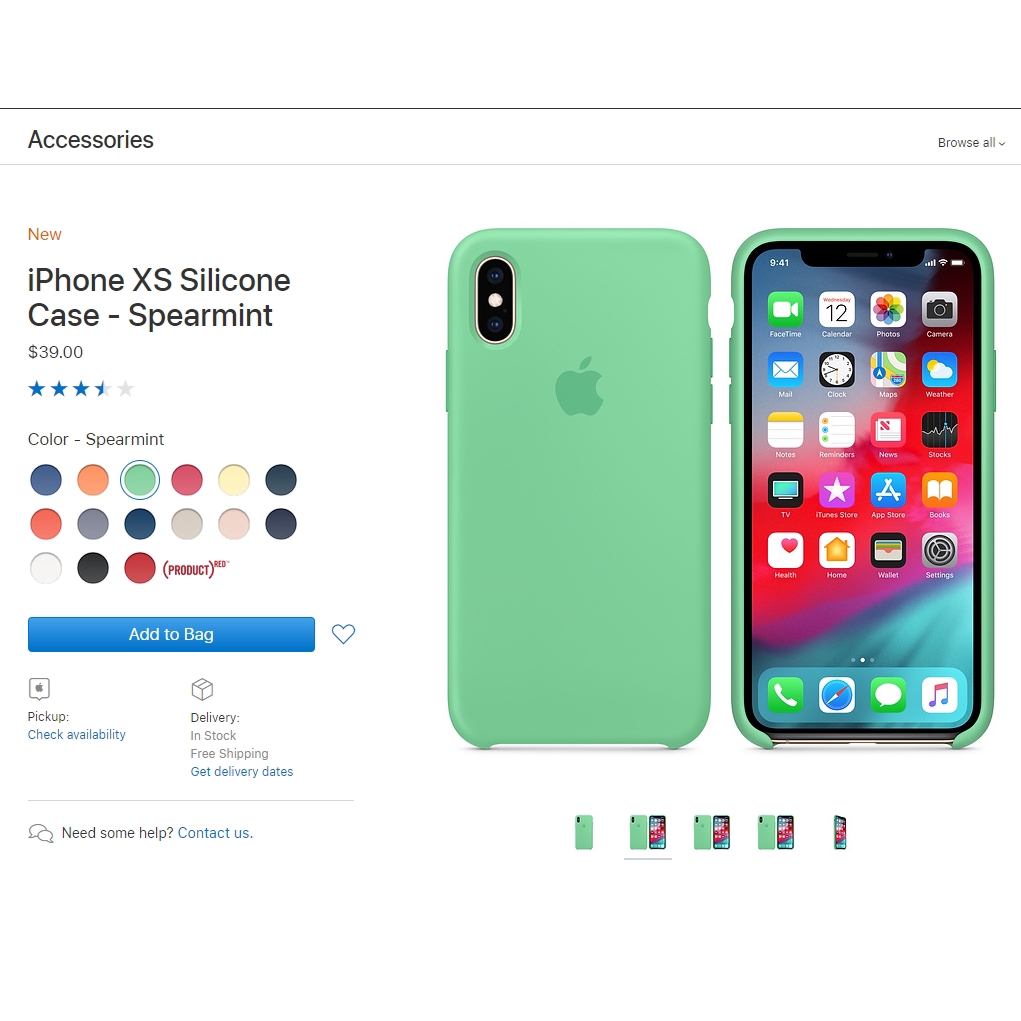Click the Apple Store pickup icon

pyautogui.click(x=39, y=688)
